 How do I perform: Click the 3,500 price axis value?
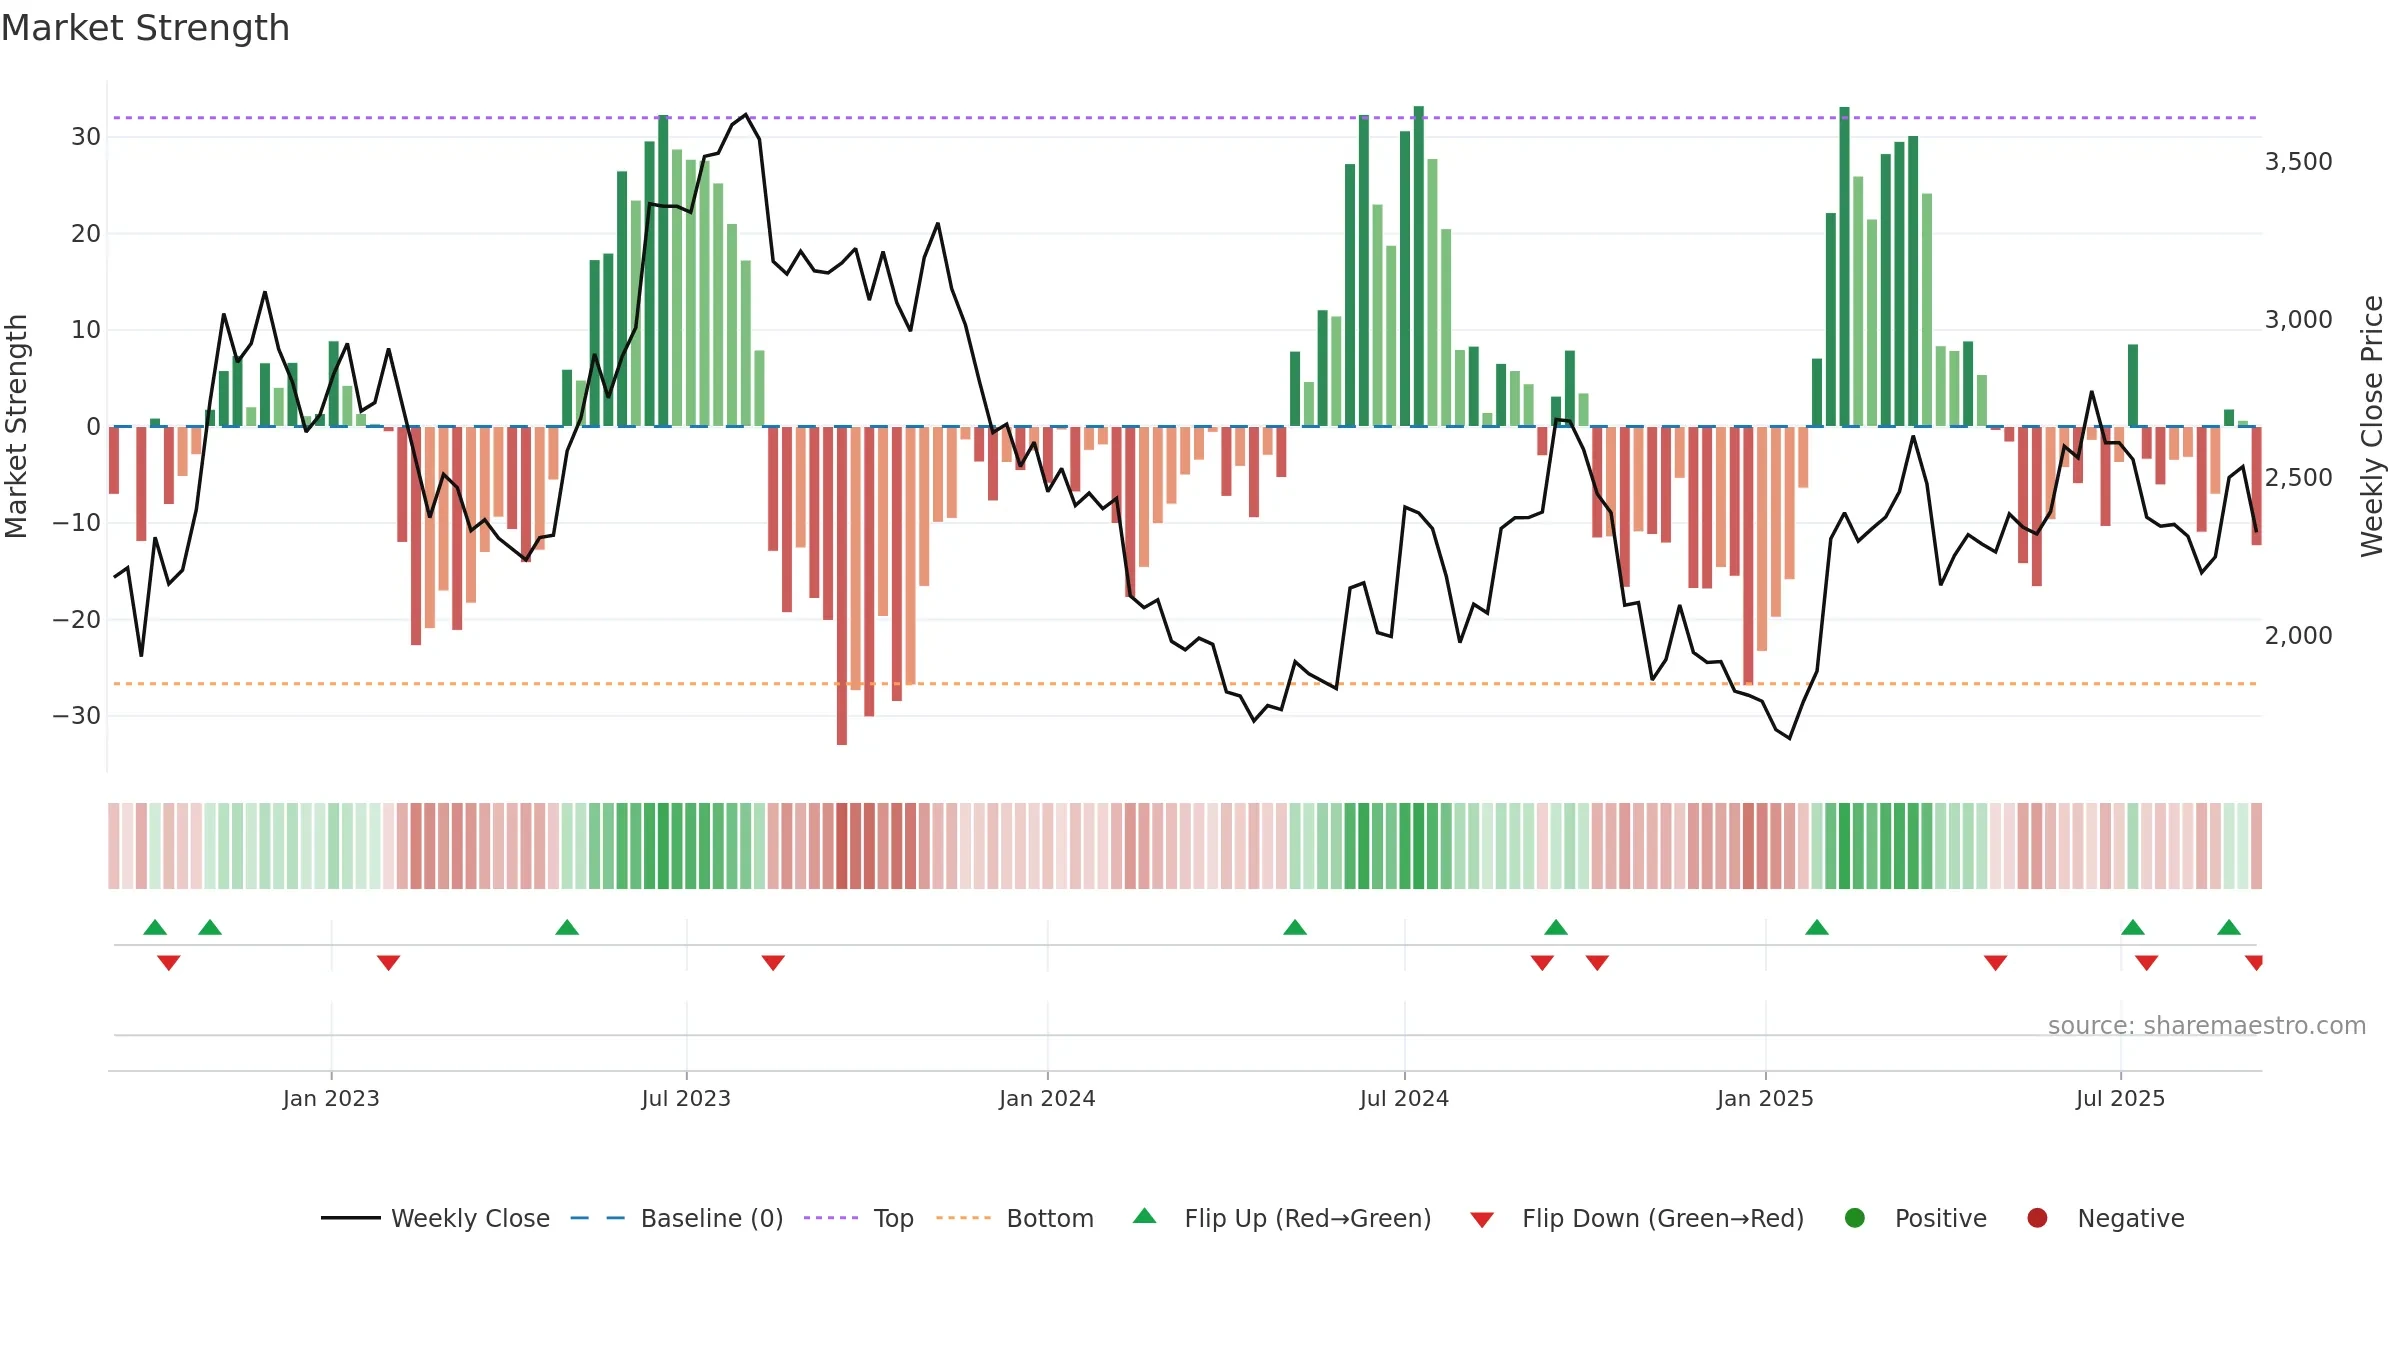pos(2298,161)
